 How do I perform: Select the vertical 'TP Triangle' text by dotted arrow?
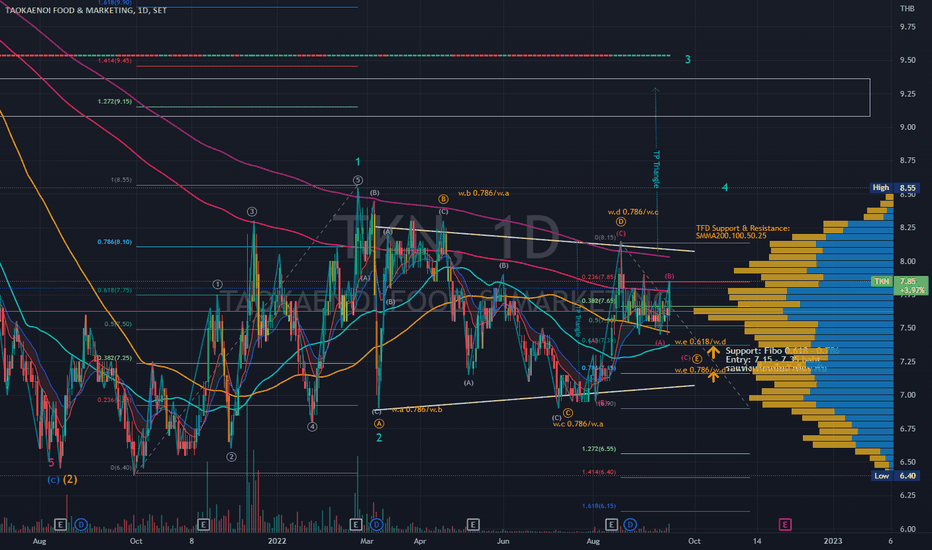coord(656,169)
